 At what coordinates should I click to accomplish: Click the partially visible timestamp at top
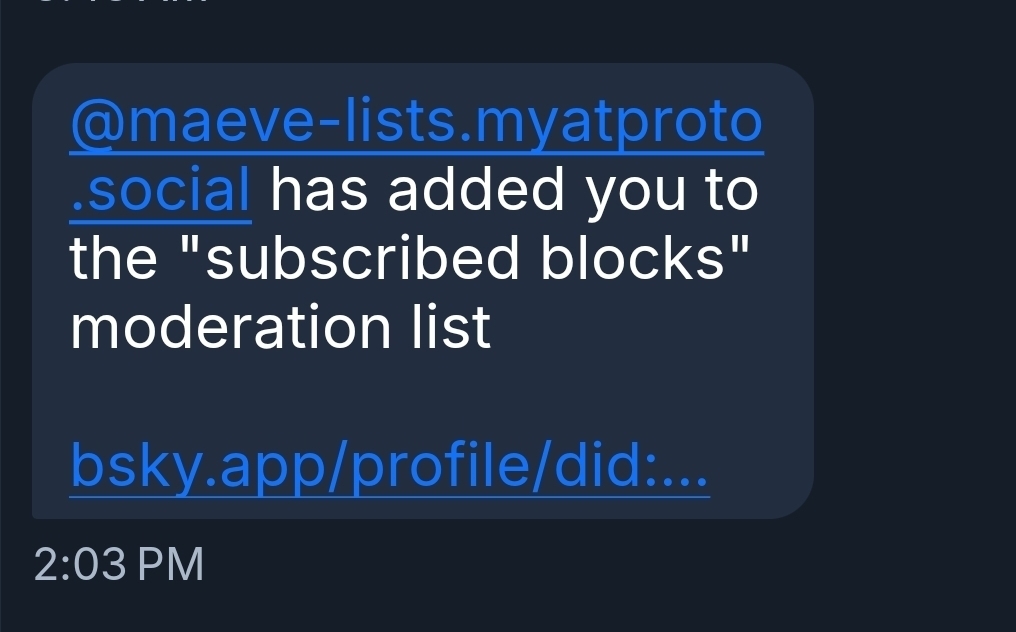[120, 3]
